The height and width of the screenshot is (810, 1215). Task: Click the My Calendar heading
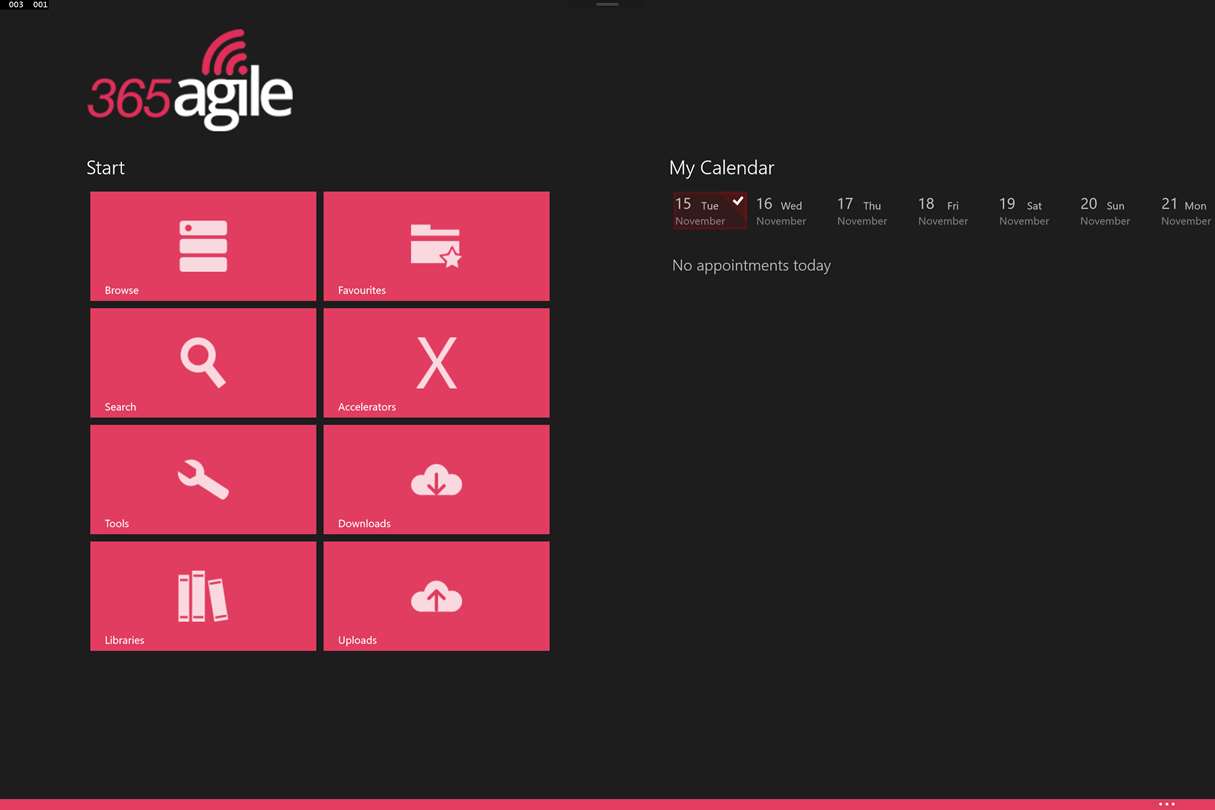(721, 168)
